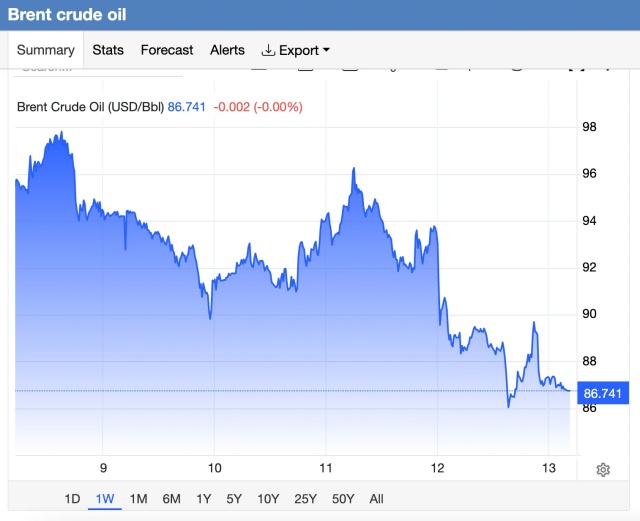This screenshot has height=521, width=640.
Task: Click the 86.741 current price label
Action: tap(603, 393)
